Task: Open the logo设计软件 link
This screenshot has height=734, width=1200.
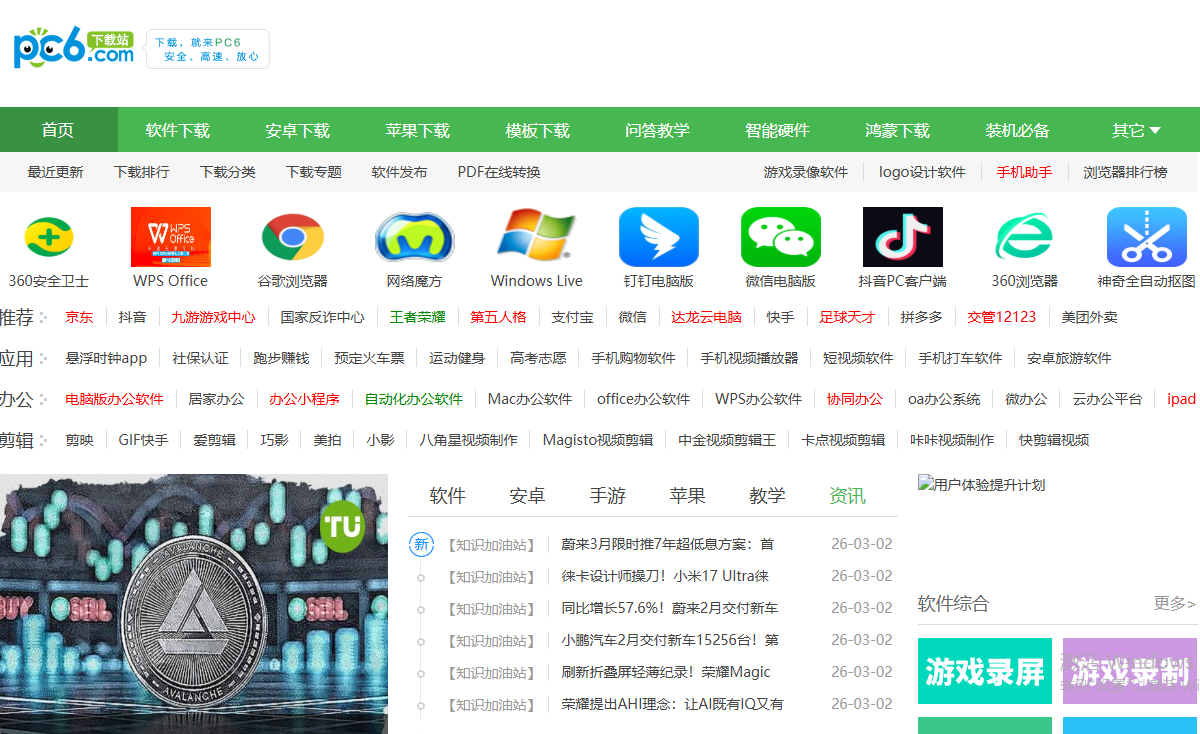Action: (x=922, y=172)
